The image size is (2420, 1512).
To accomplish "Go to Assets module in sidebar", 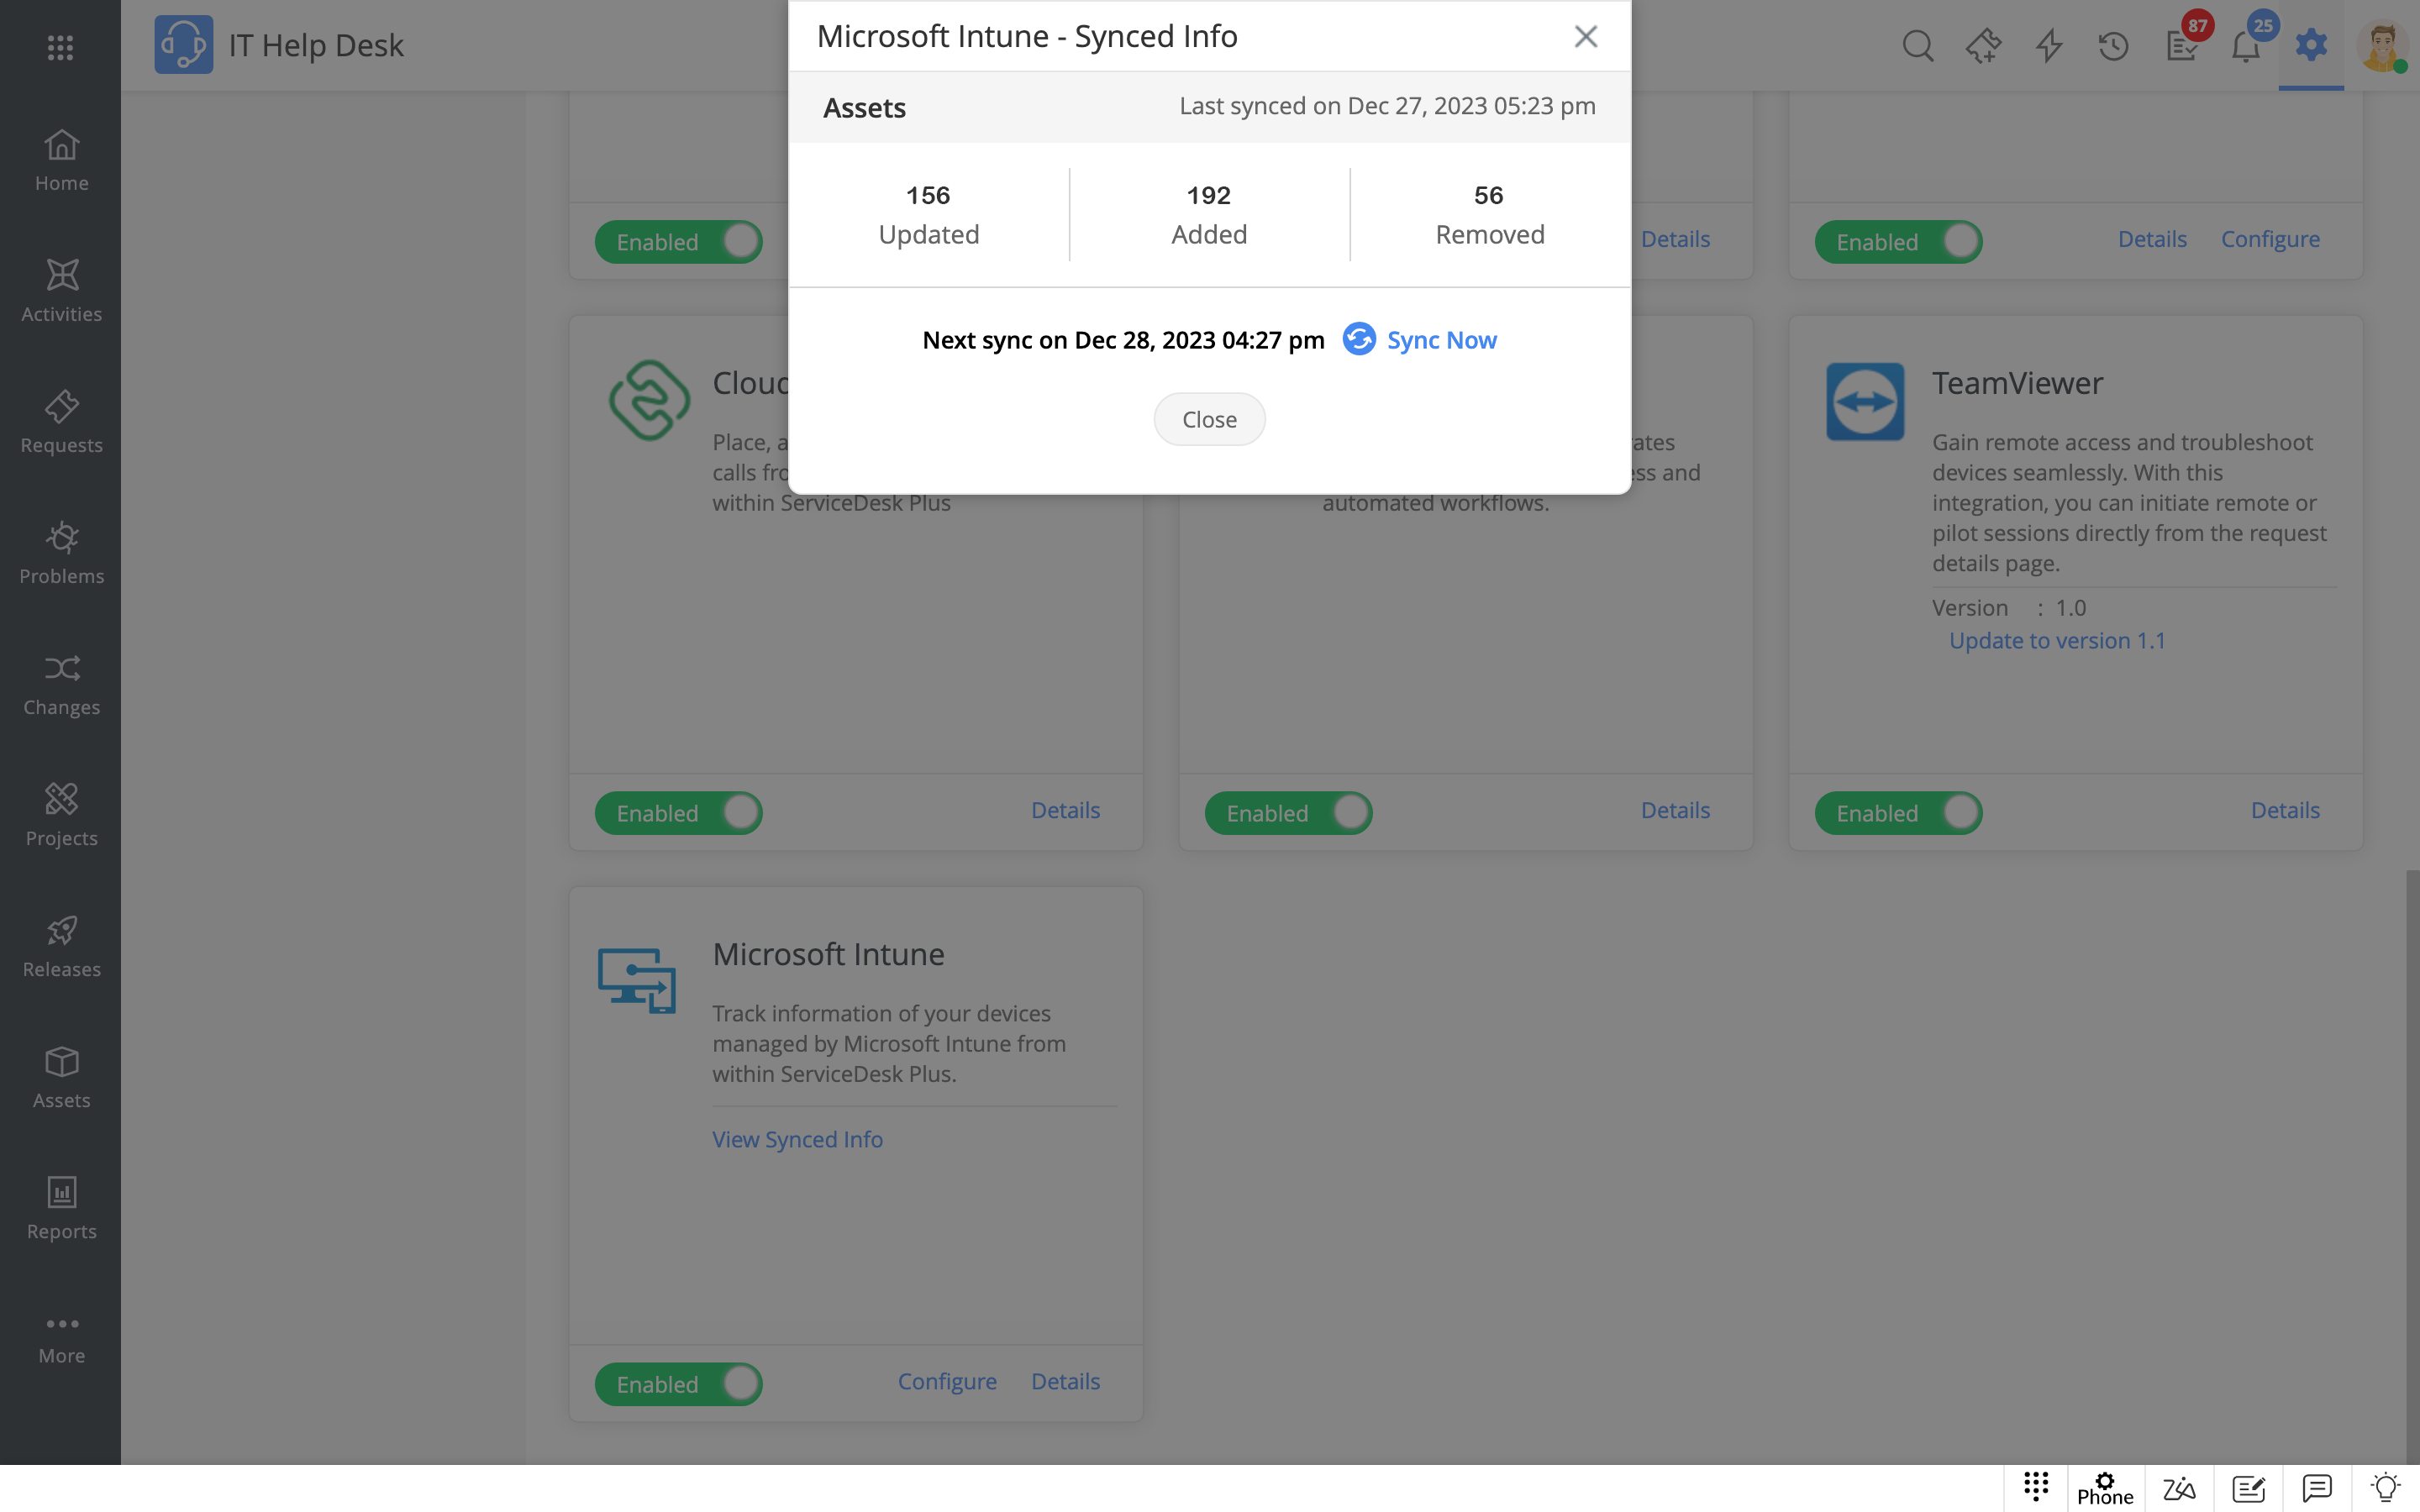I will 61,1077.
